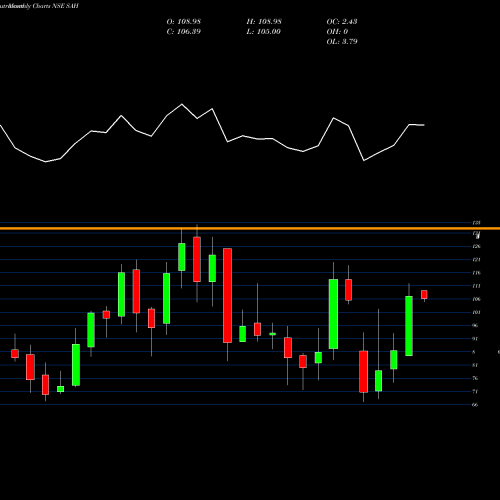The width and height of the screenshot is (500, 500).
Task: Click the 'OL: 3.79' reading
Action: (x=342, y=41)
